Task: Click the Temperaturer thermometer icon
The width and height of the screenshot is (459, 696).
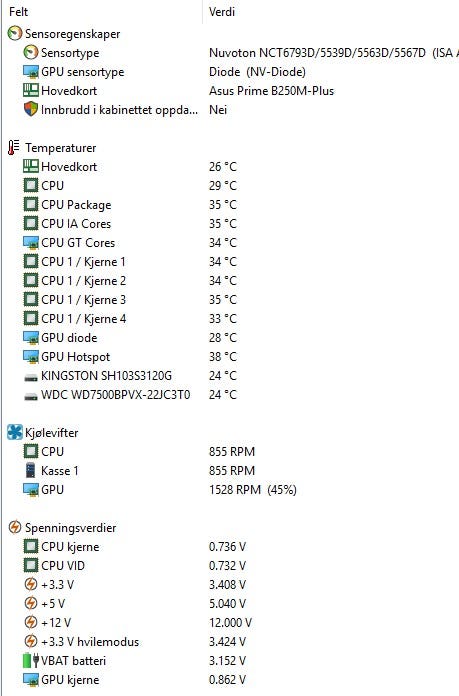Action: pyautogui.click(x=14, y=148)
